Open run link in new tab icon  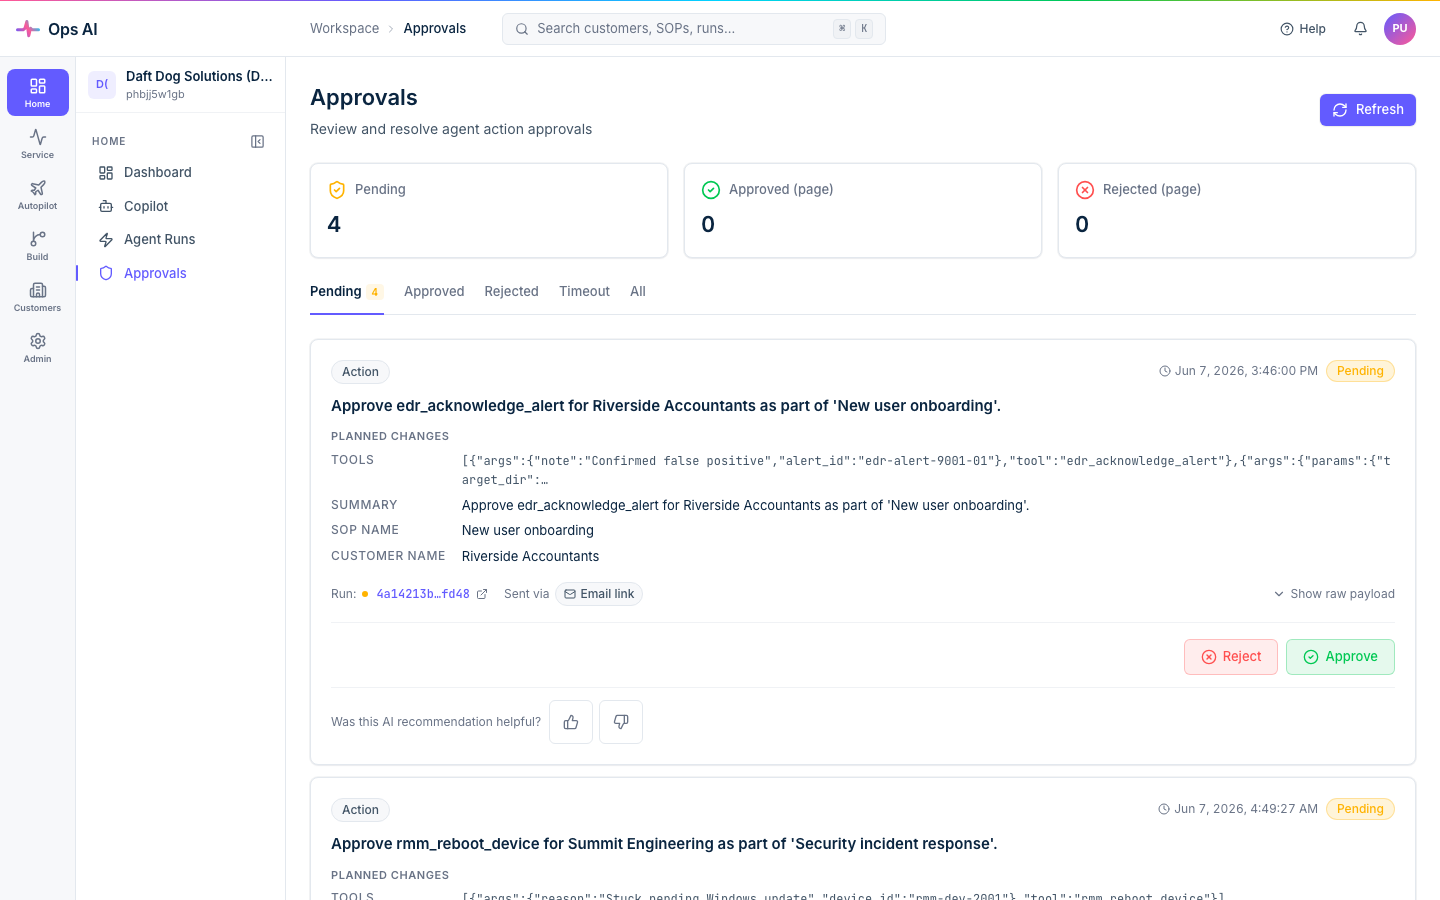click(482, 594)
